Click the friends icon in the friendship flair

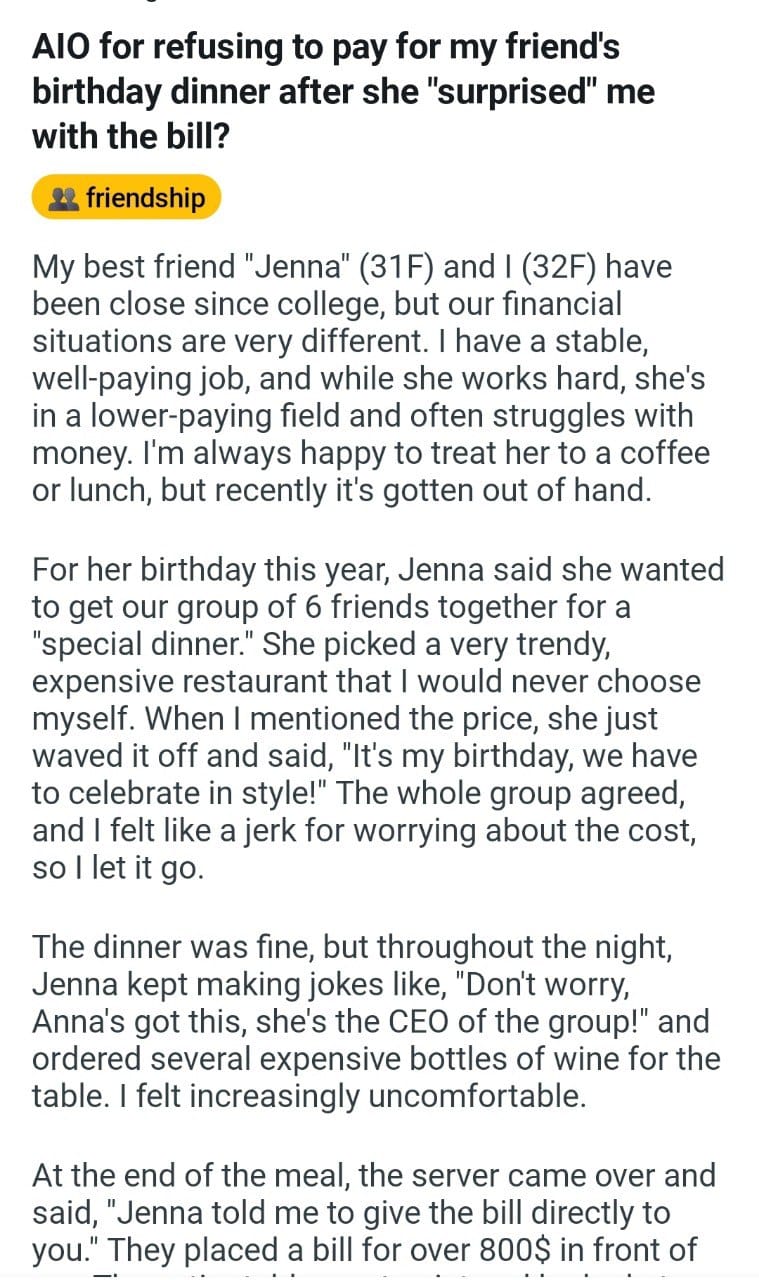pyautogui.click(x=64, y=198)
